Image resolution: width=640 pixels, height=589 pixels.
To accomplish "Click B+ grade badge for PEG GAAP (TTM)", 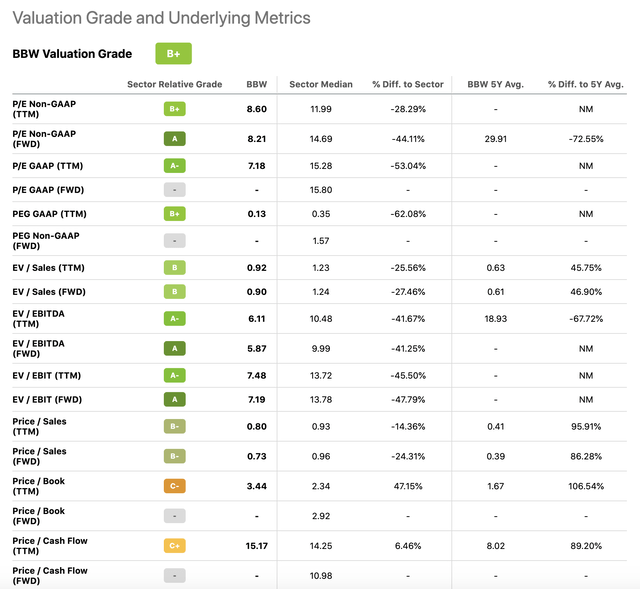I will (x=175, y=214).
